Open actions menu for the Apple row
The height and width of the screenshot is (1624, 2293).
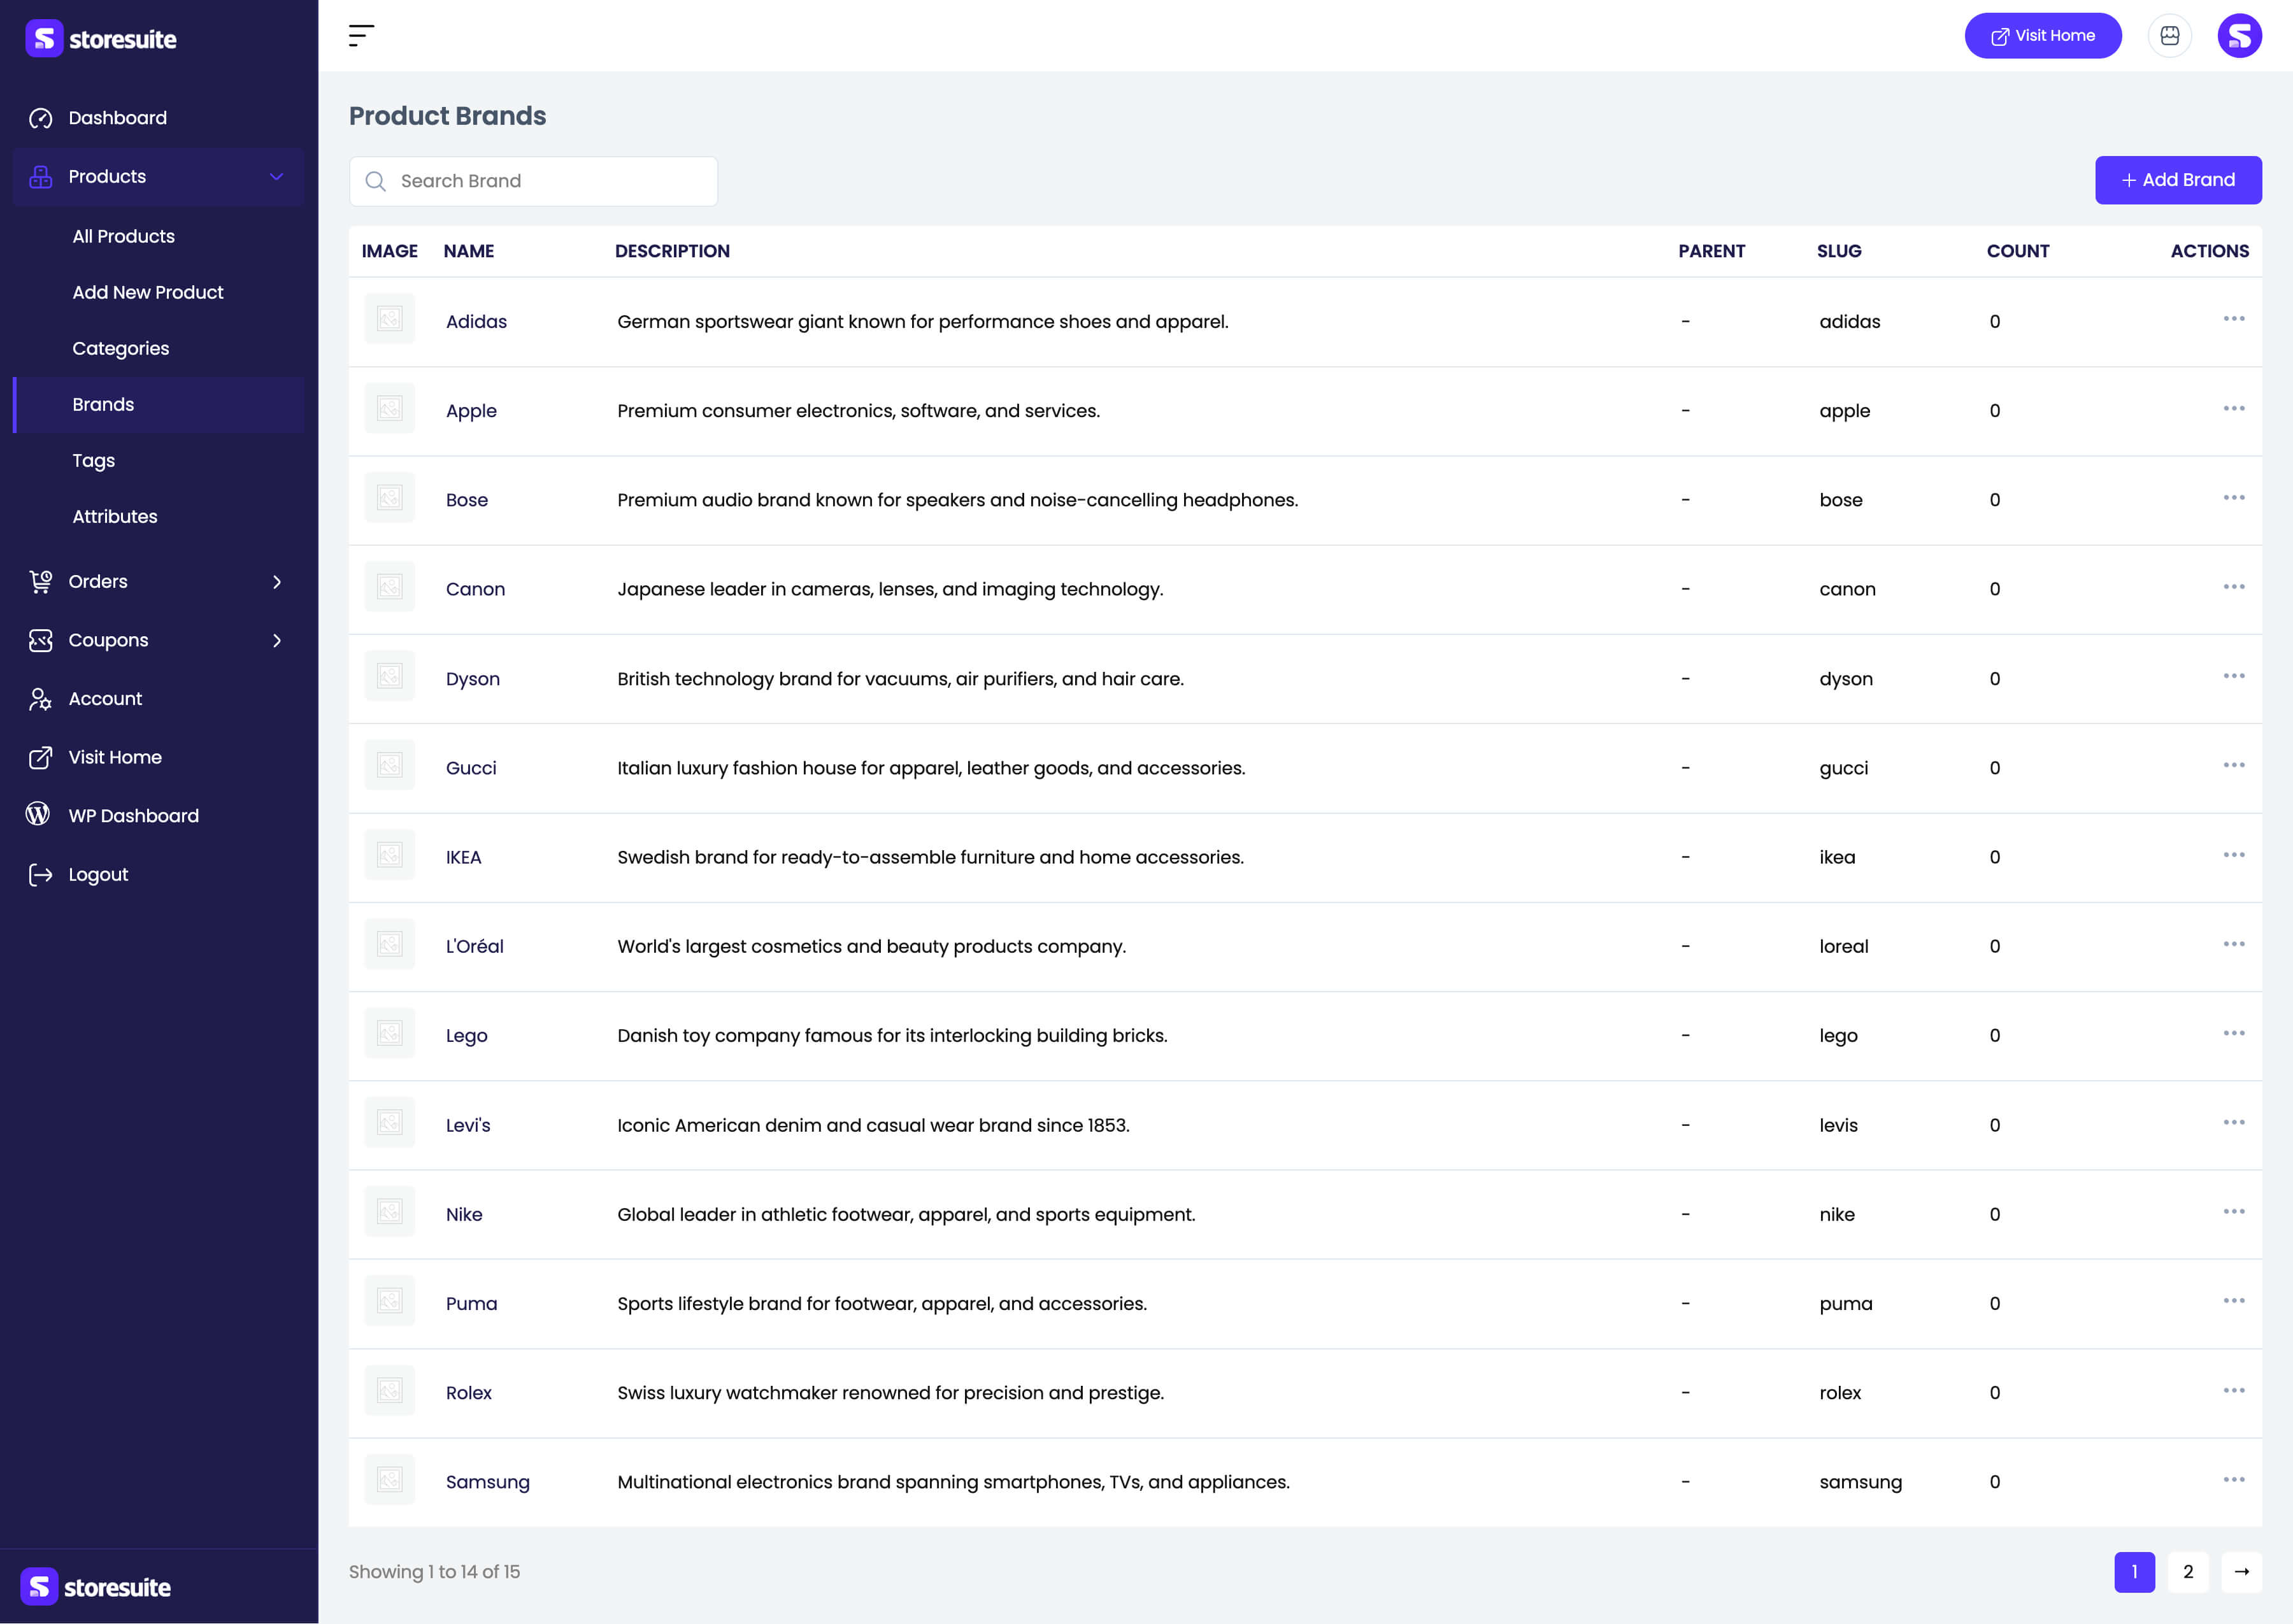pos(2233,408)
